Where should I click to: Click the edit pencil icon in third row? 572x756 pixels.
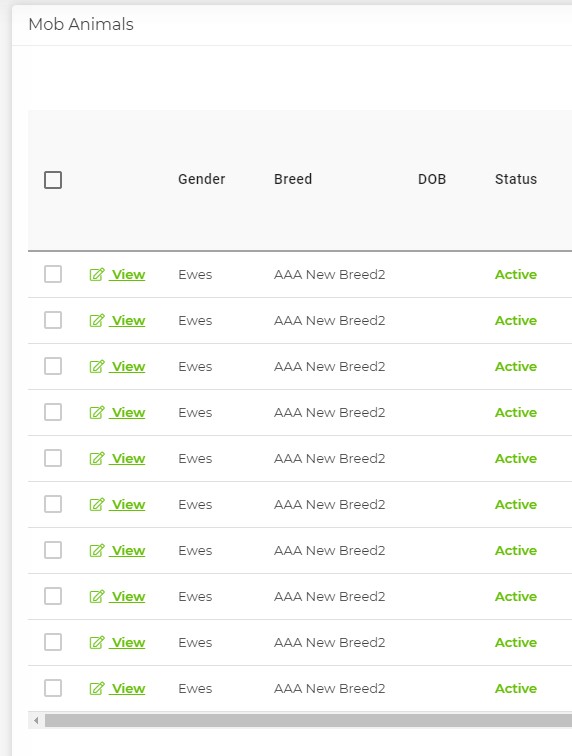[97, 366]
